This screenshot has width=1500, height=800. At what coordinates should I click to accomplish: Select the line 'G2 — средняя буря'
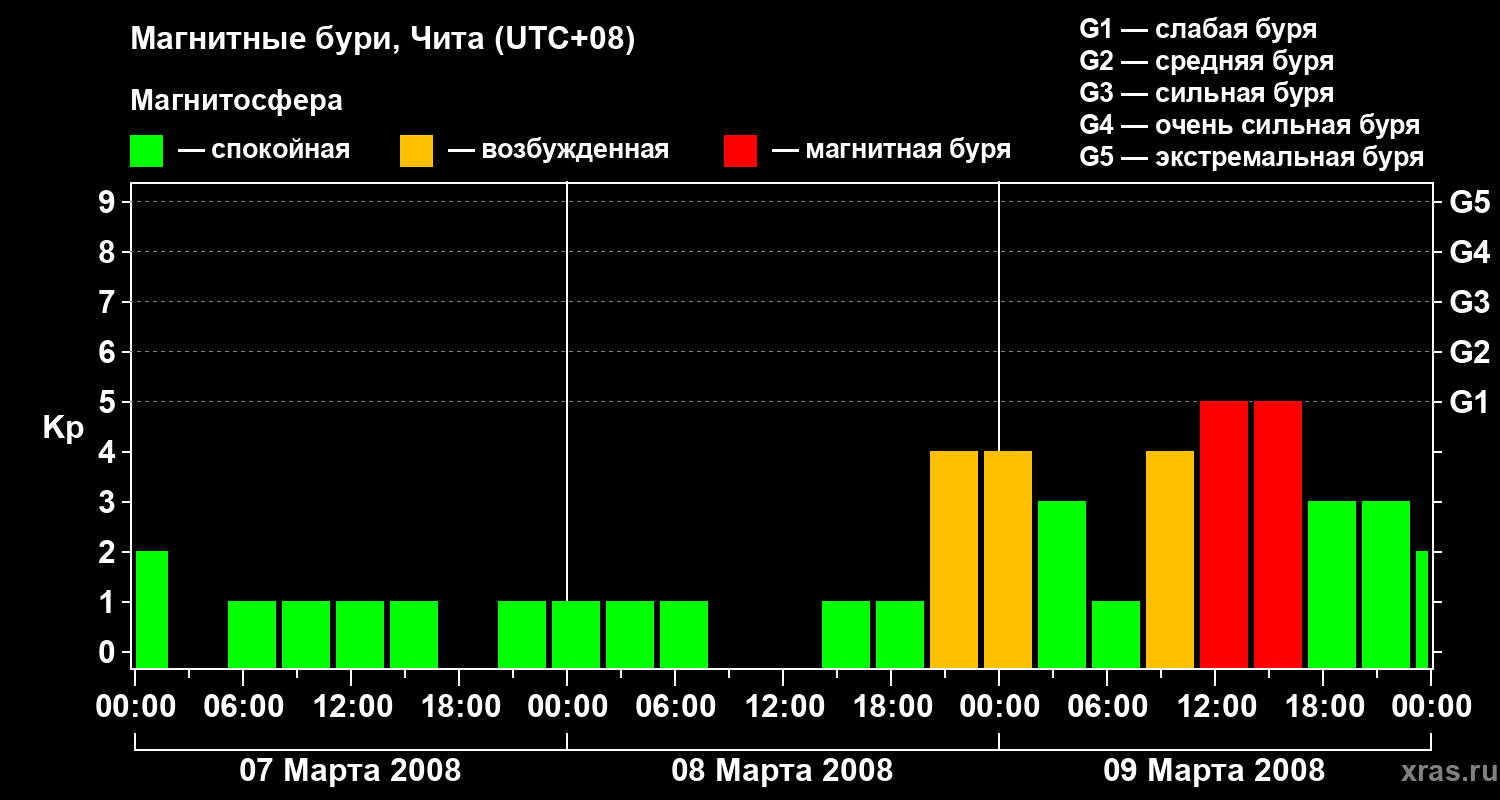(1207, 61)
